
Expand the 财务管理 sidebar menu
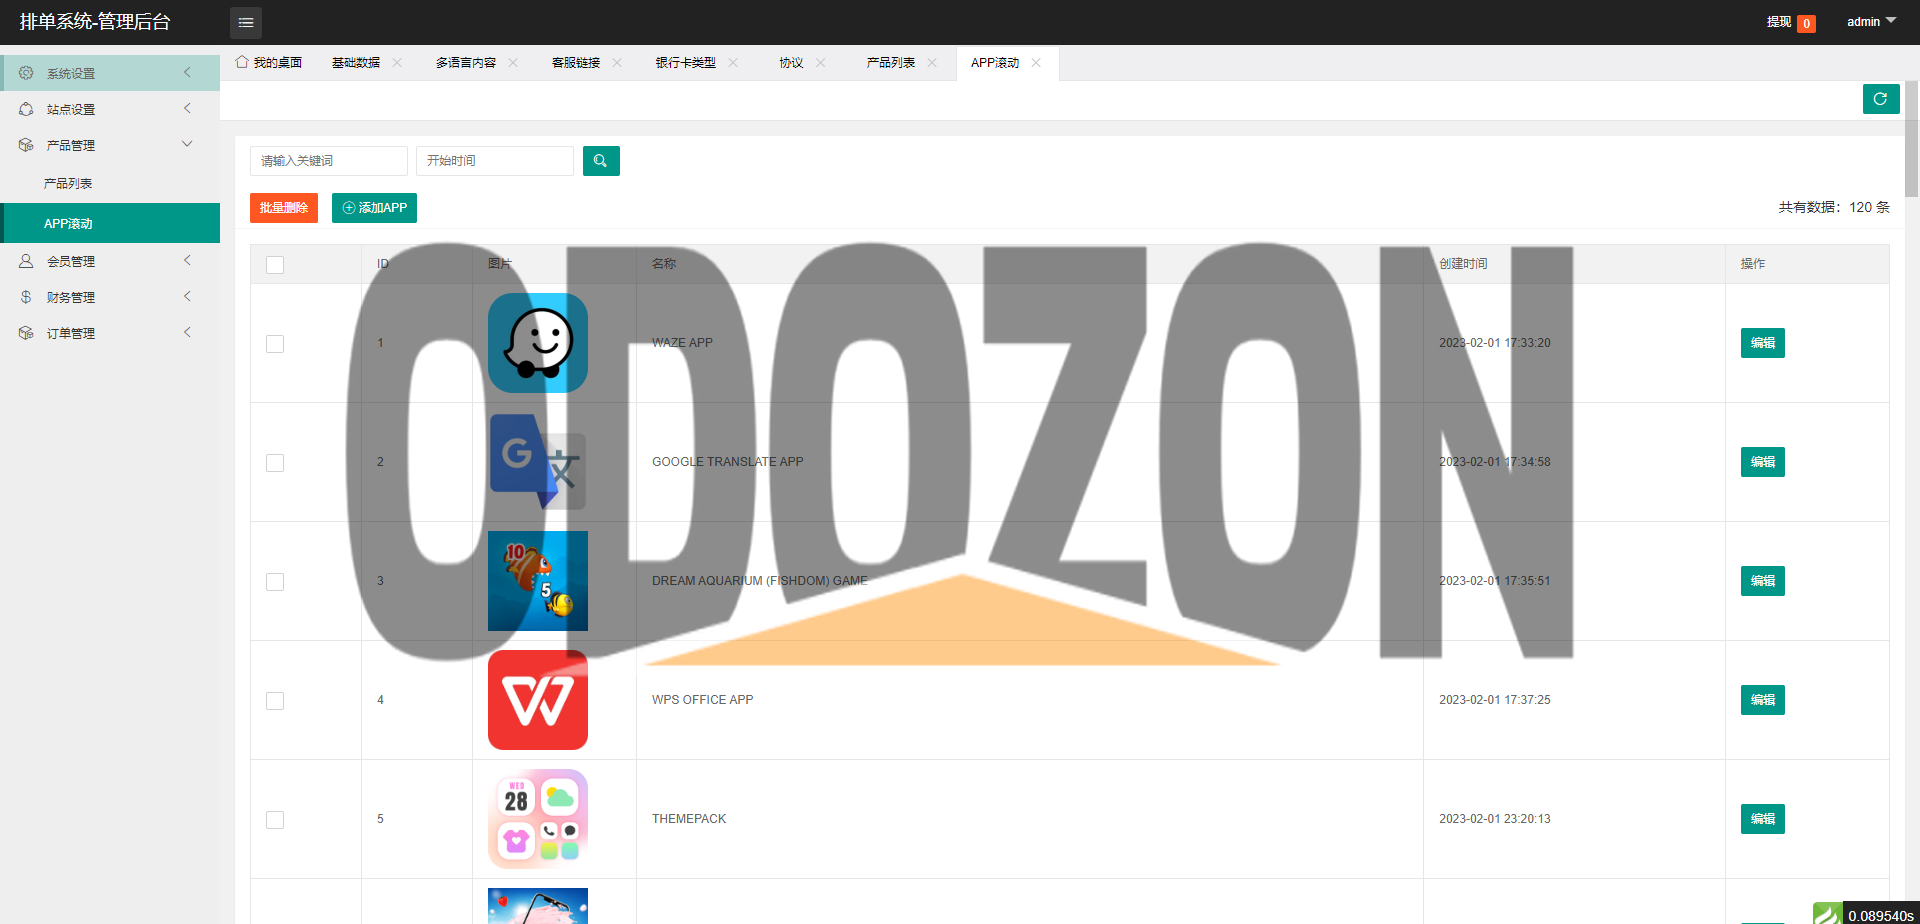110,297
